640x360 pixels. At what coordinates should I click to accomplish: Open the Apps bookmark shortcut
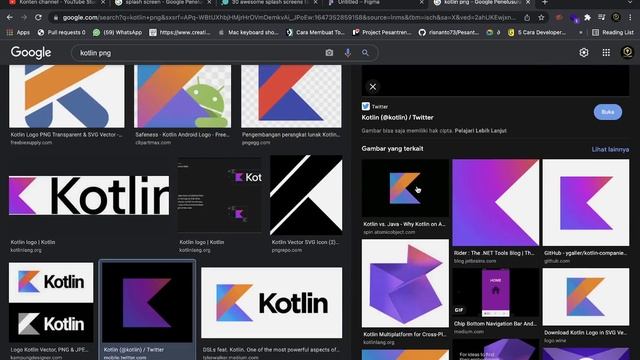pos(18,32)
